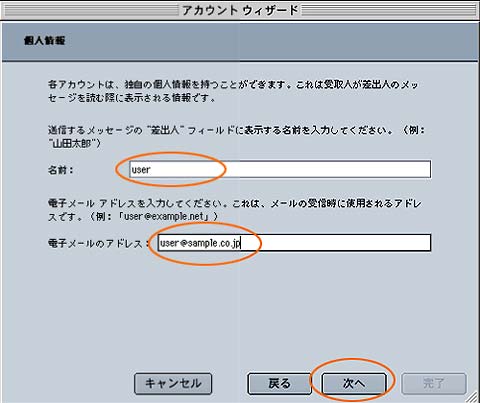This screenshot has width=480, height=403.
Task: Click the instruction text mentioning 山田太郎
Action: point(236,137)
